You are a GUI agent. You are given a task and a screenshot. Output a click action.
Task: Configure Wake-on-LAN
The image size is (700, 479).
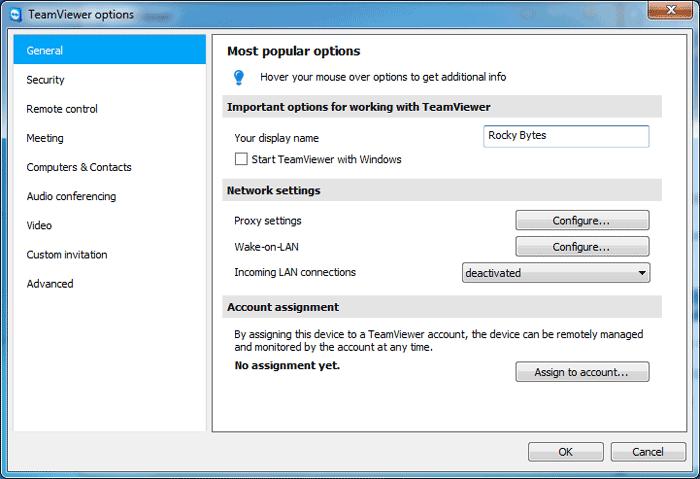click(x=582, y=247)
